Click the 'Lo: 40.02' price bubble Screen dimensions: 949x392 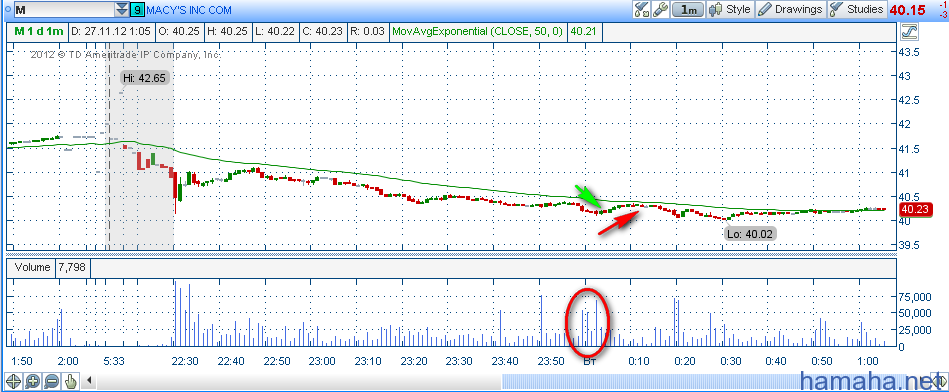tap(750, 234)
